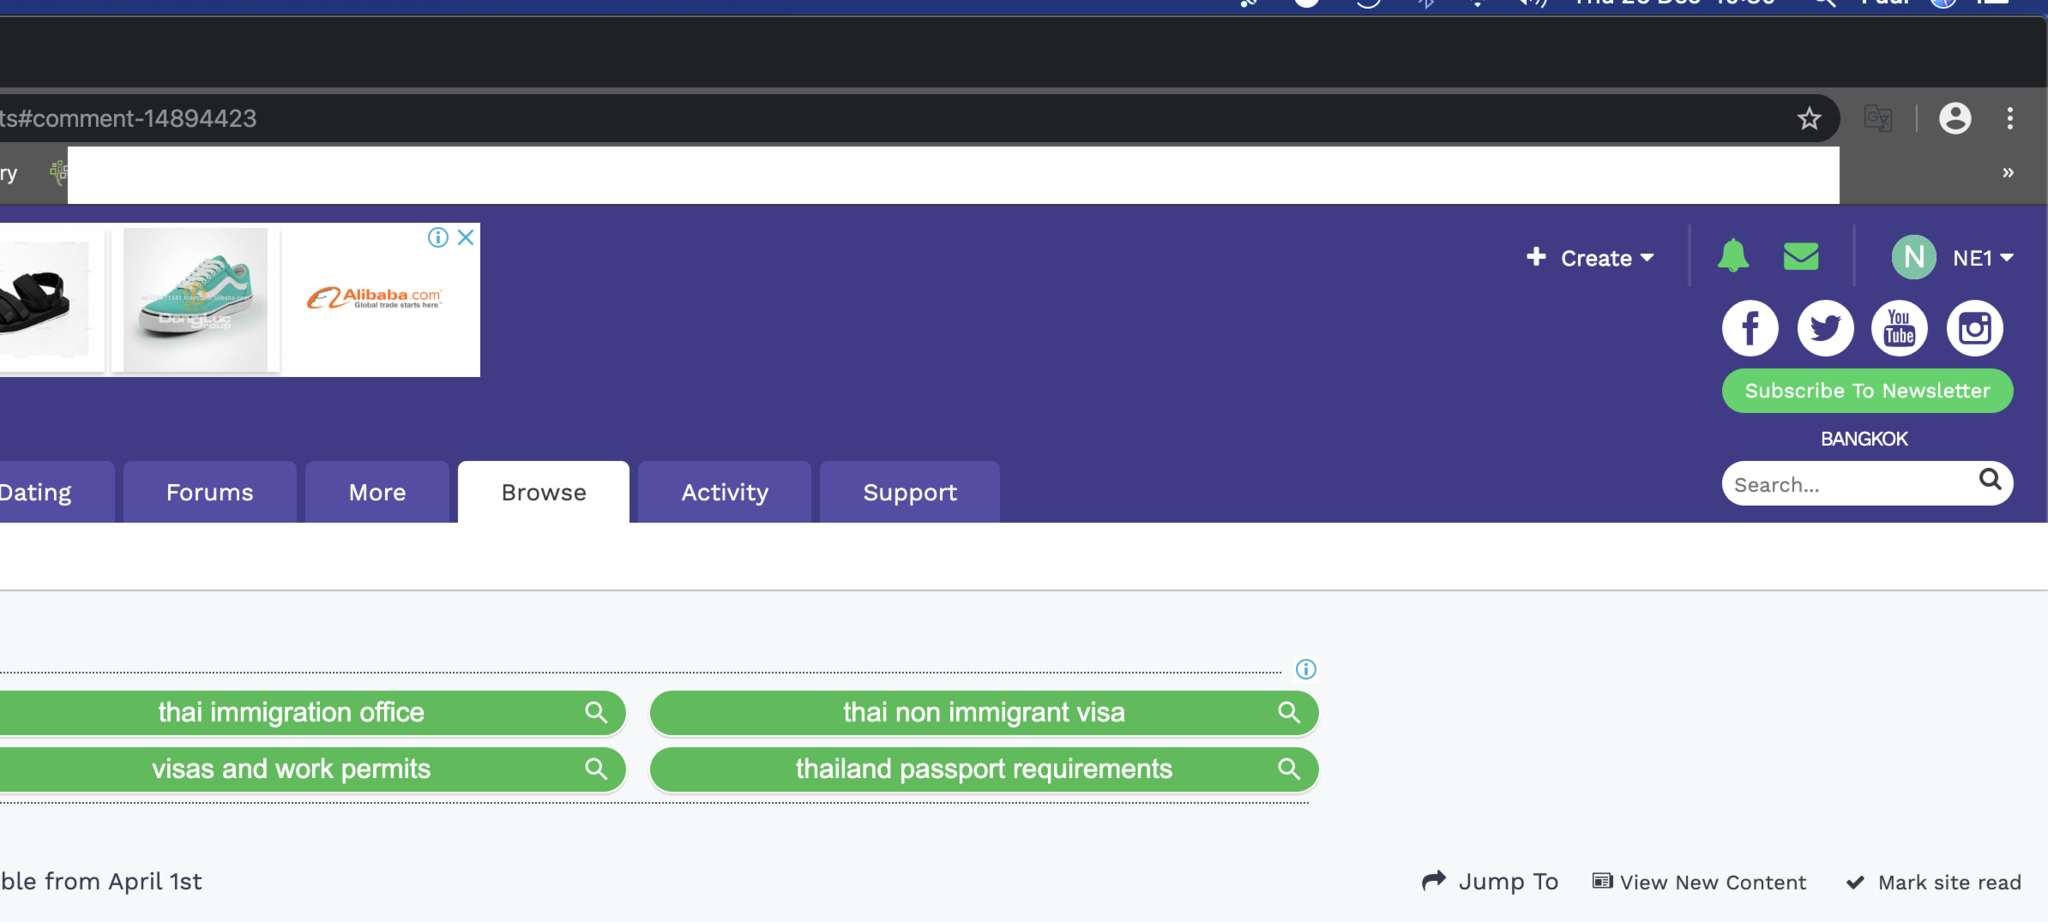Open the browser three-dot menu
Image resolution: width=2048 pixels, height=922 pixels.
point(2010,118)
